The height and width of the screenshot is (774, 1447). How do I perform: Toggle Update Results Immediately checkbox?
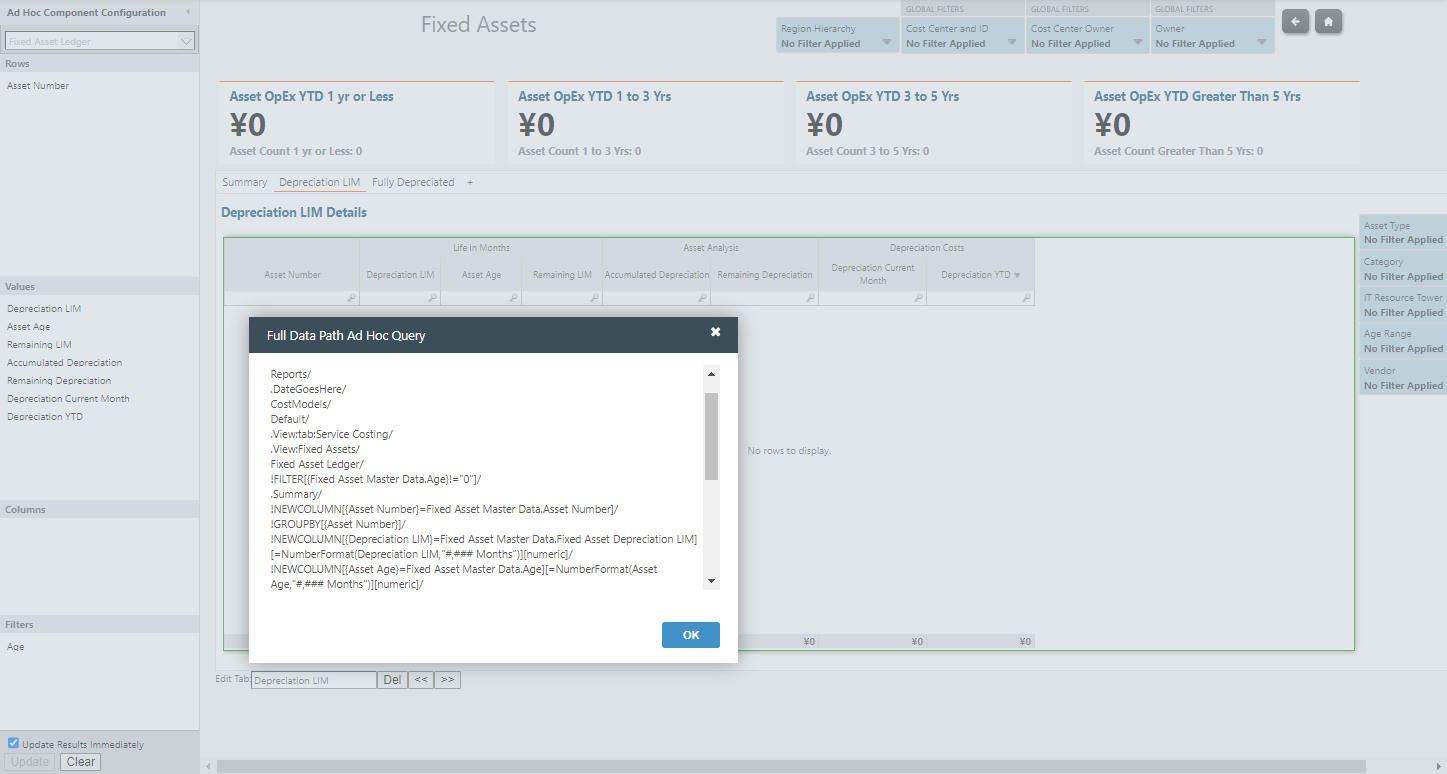[x=14, y=743]
